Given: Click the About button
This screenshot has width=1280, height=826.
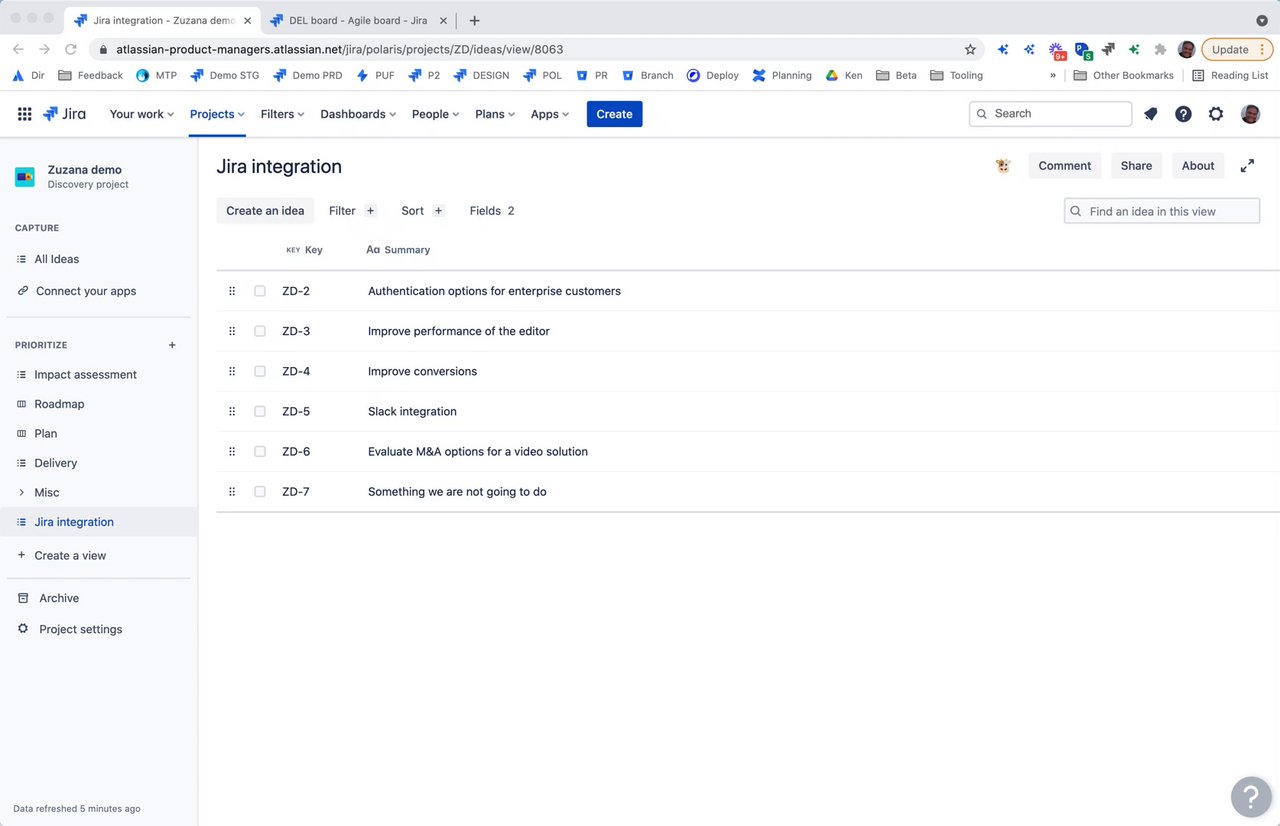Looking at the screenshot, I should coord(1198,166).
